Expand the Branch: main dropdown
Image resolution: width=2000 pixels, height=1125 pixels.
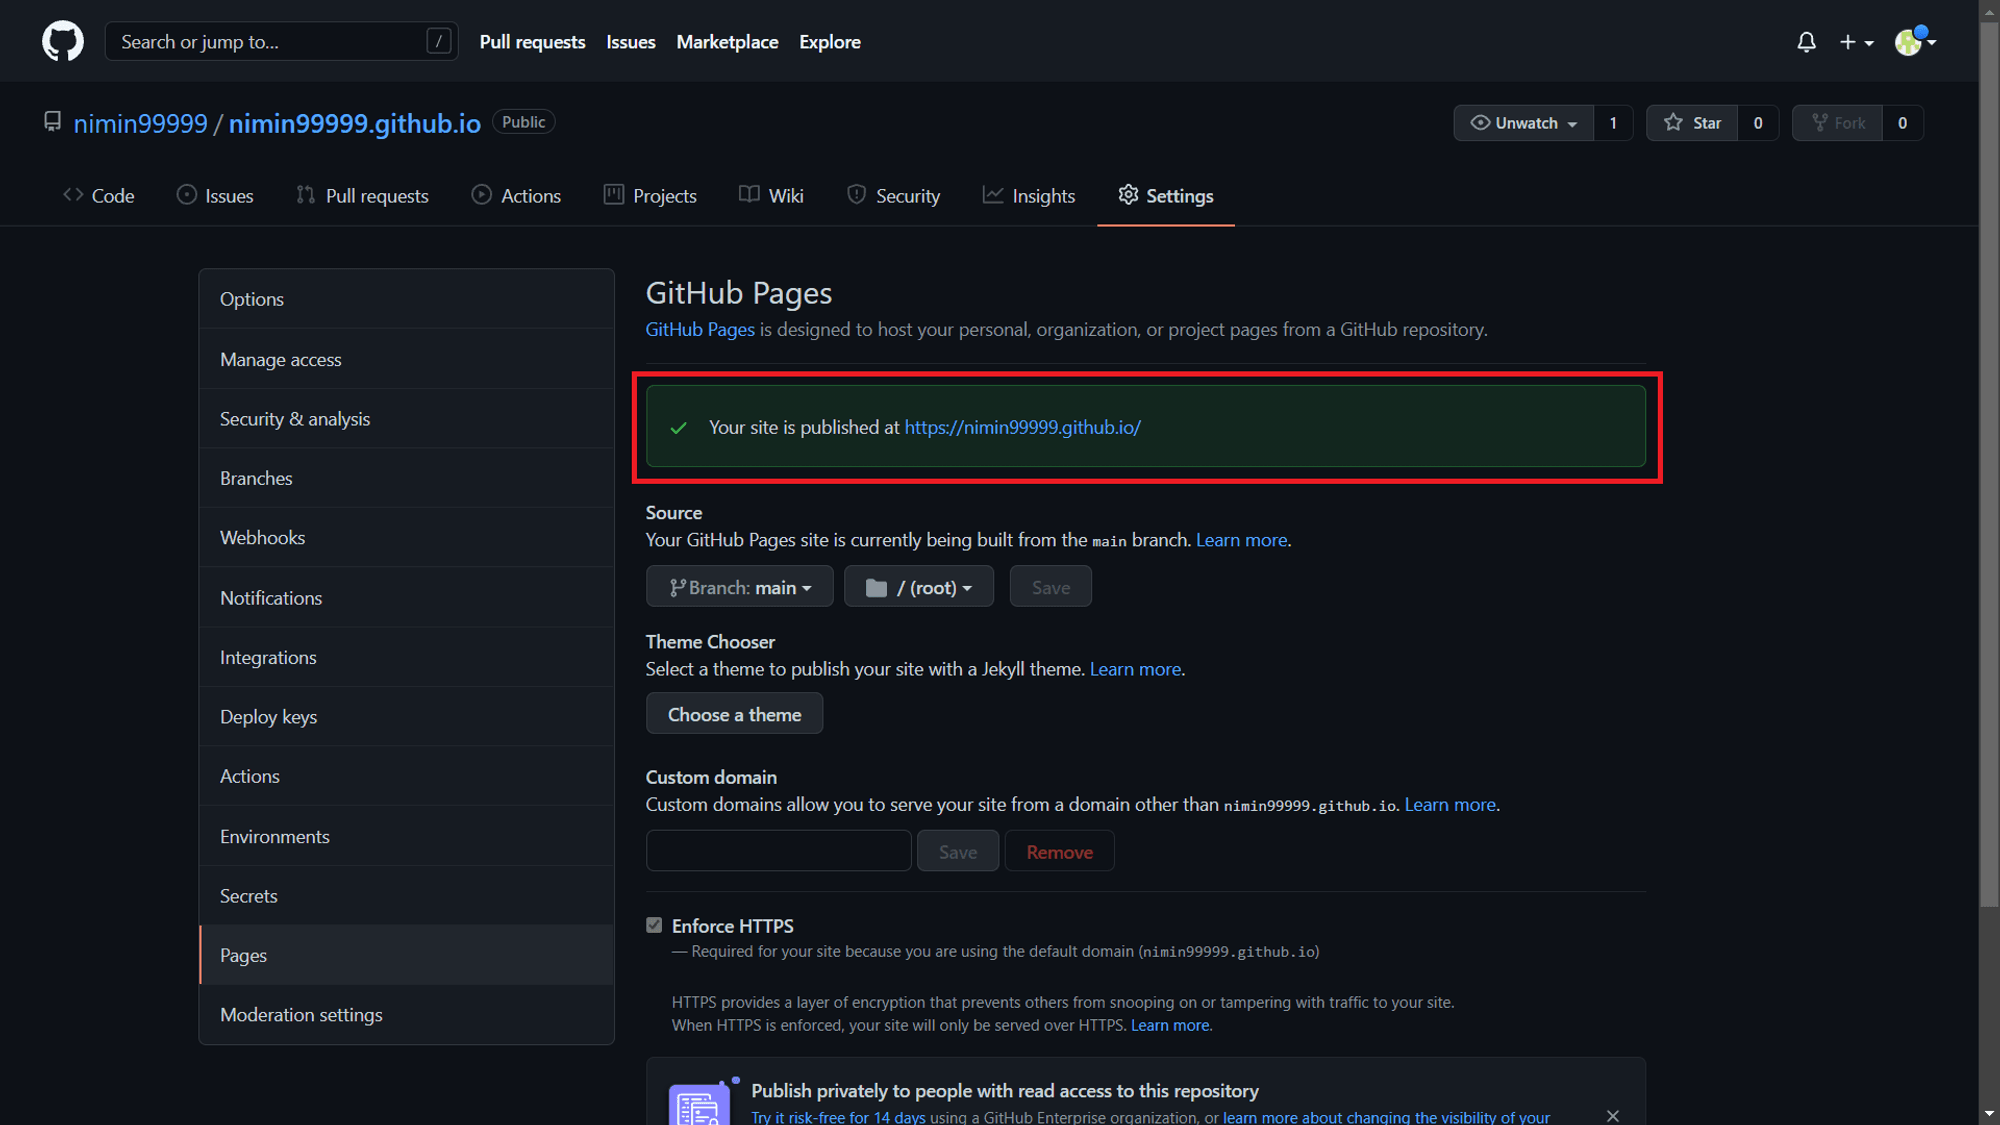click(x=739, y=587)
